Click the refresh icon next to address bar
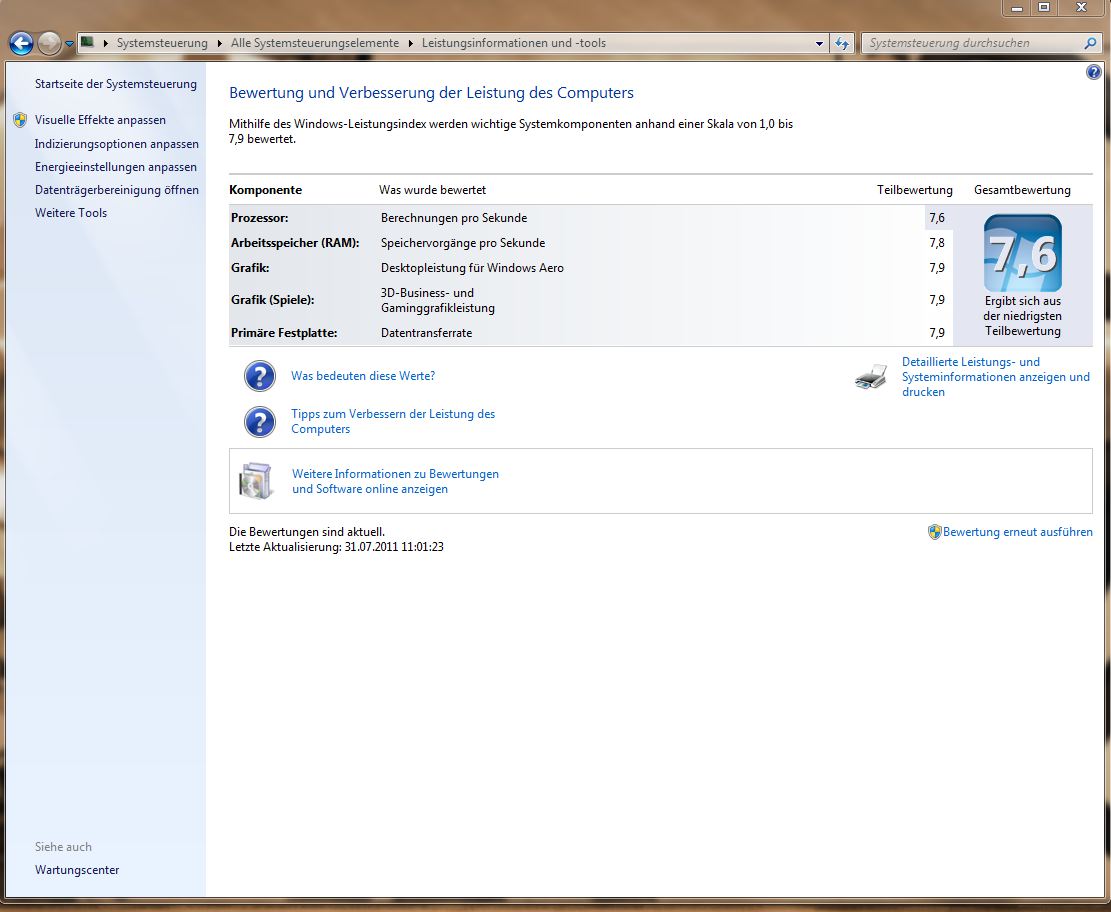The height and width of the screenshot is (912, 1111). pyautogui.click(x=842, y=43)
